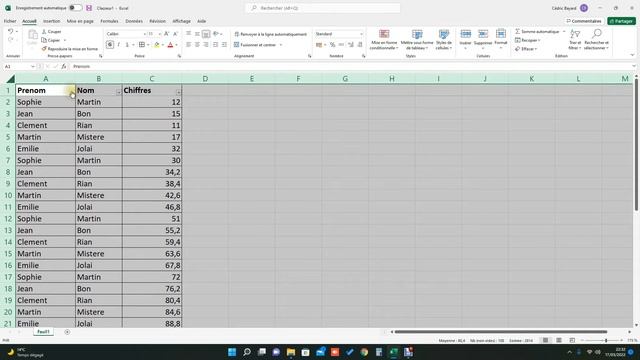Image resolution: width=640 pixels, height=360 pixels.
Task: Open Mettre sous forme de tableau gallery
Action: pos(417,40)
